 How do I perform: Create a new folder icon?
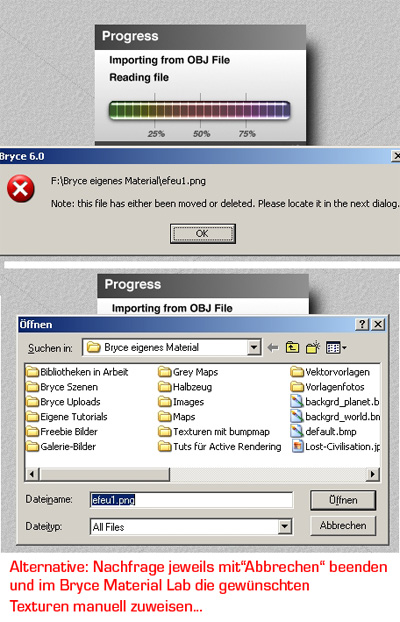pos(313,347)
